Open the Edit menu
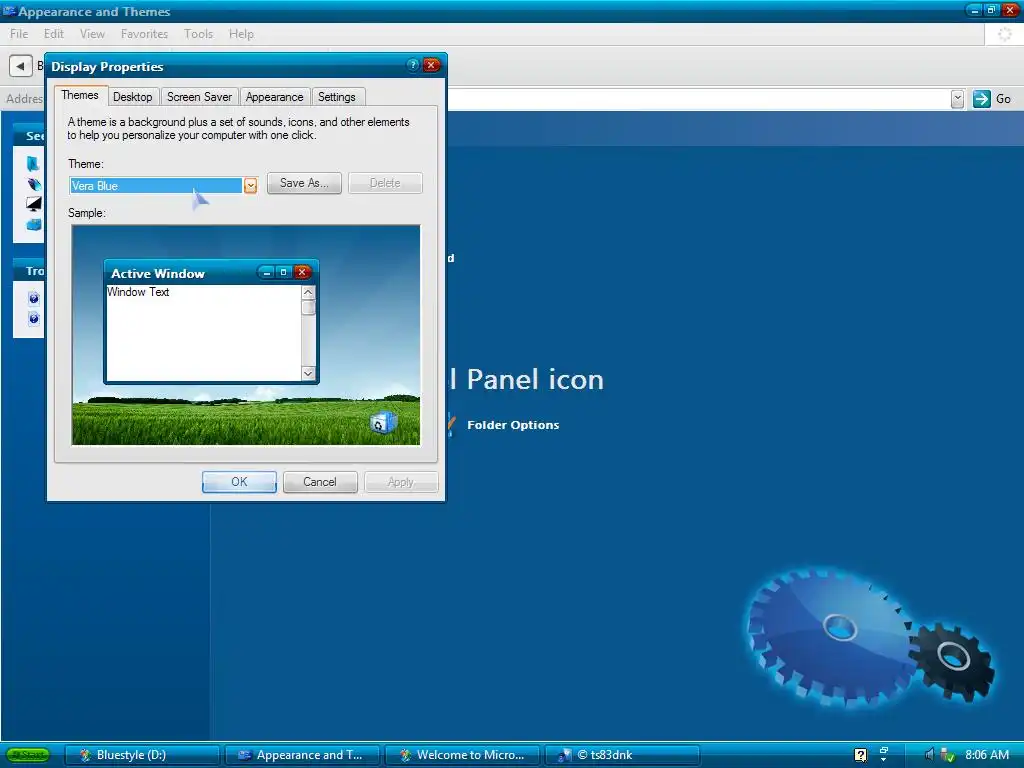This screenshot has width=1024, height=768. [x=54, y=34]
